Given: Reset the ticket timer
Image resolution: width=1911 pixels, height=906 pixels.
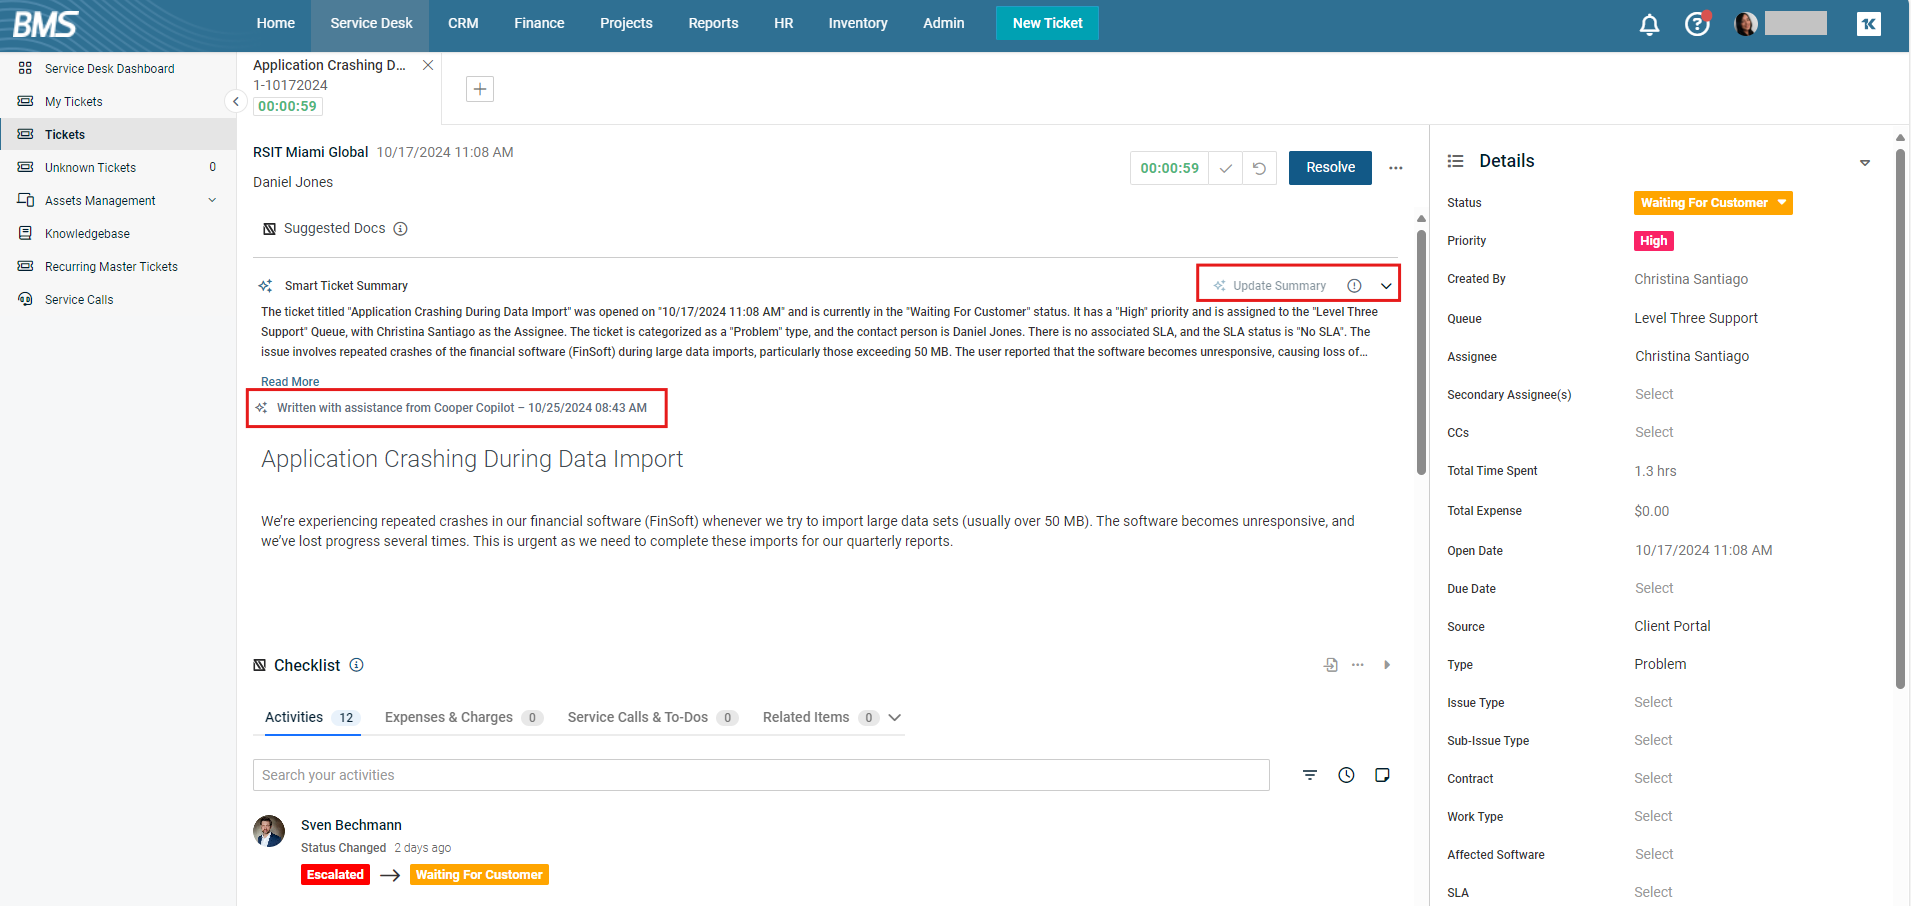Looking at the screenshot, I should (x=1259, y=168).
